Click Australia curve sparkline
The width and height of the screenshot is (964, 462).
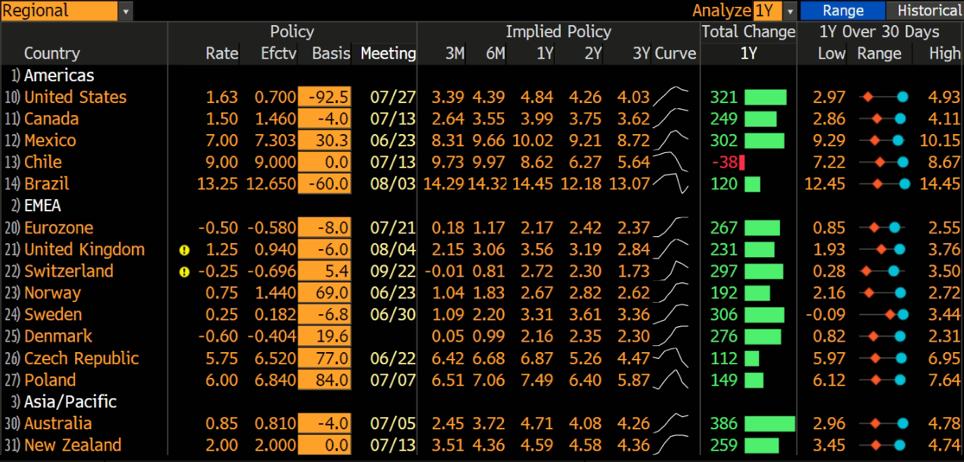[x=671, y=423]
